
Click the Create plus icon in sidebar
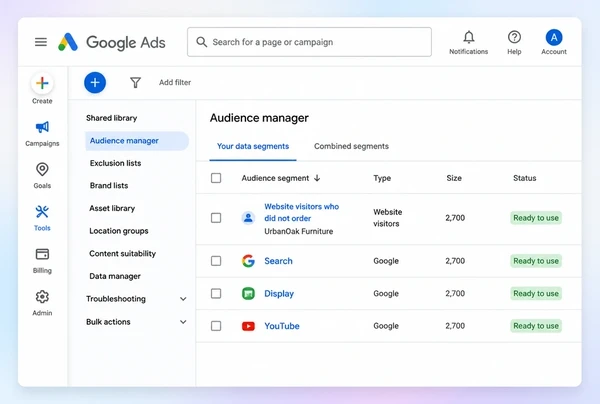(42, 83)
